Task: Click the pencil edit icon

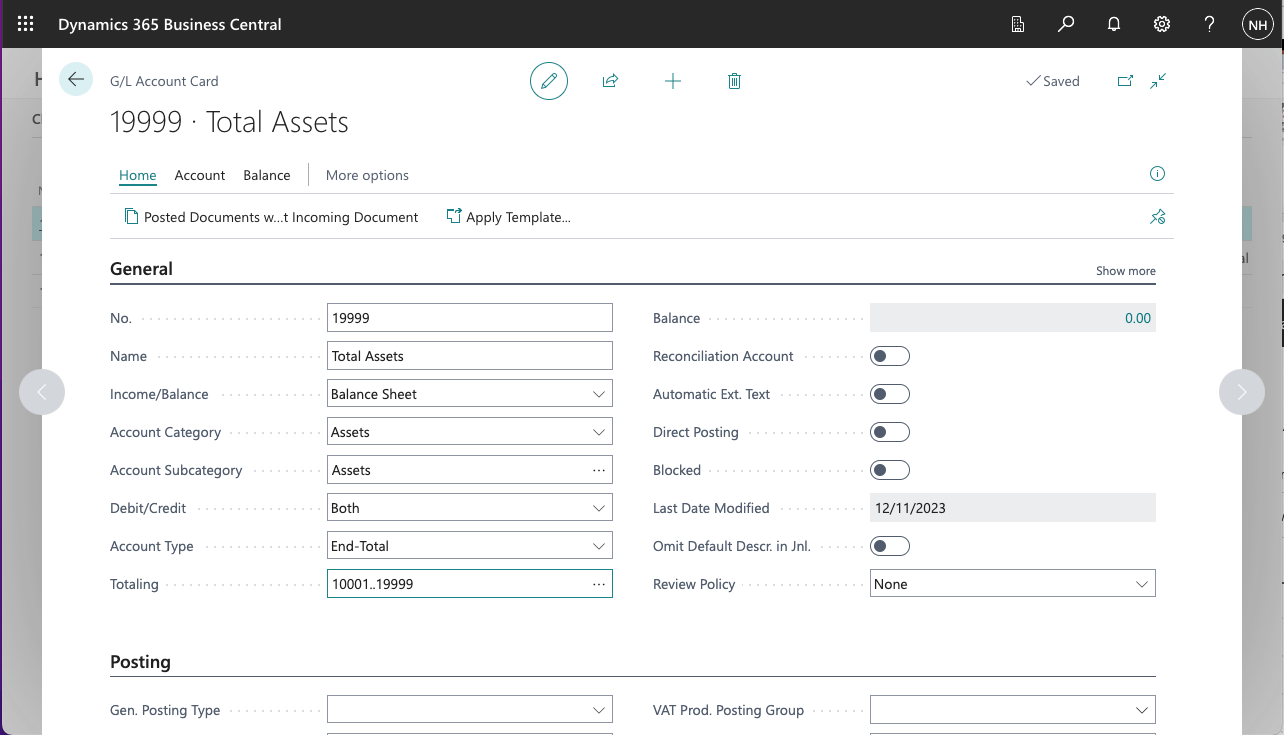Action: click(x=548, y=81)
